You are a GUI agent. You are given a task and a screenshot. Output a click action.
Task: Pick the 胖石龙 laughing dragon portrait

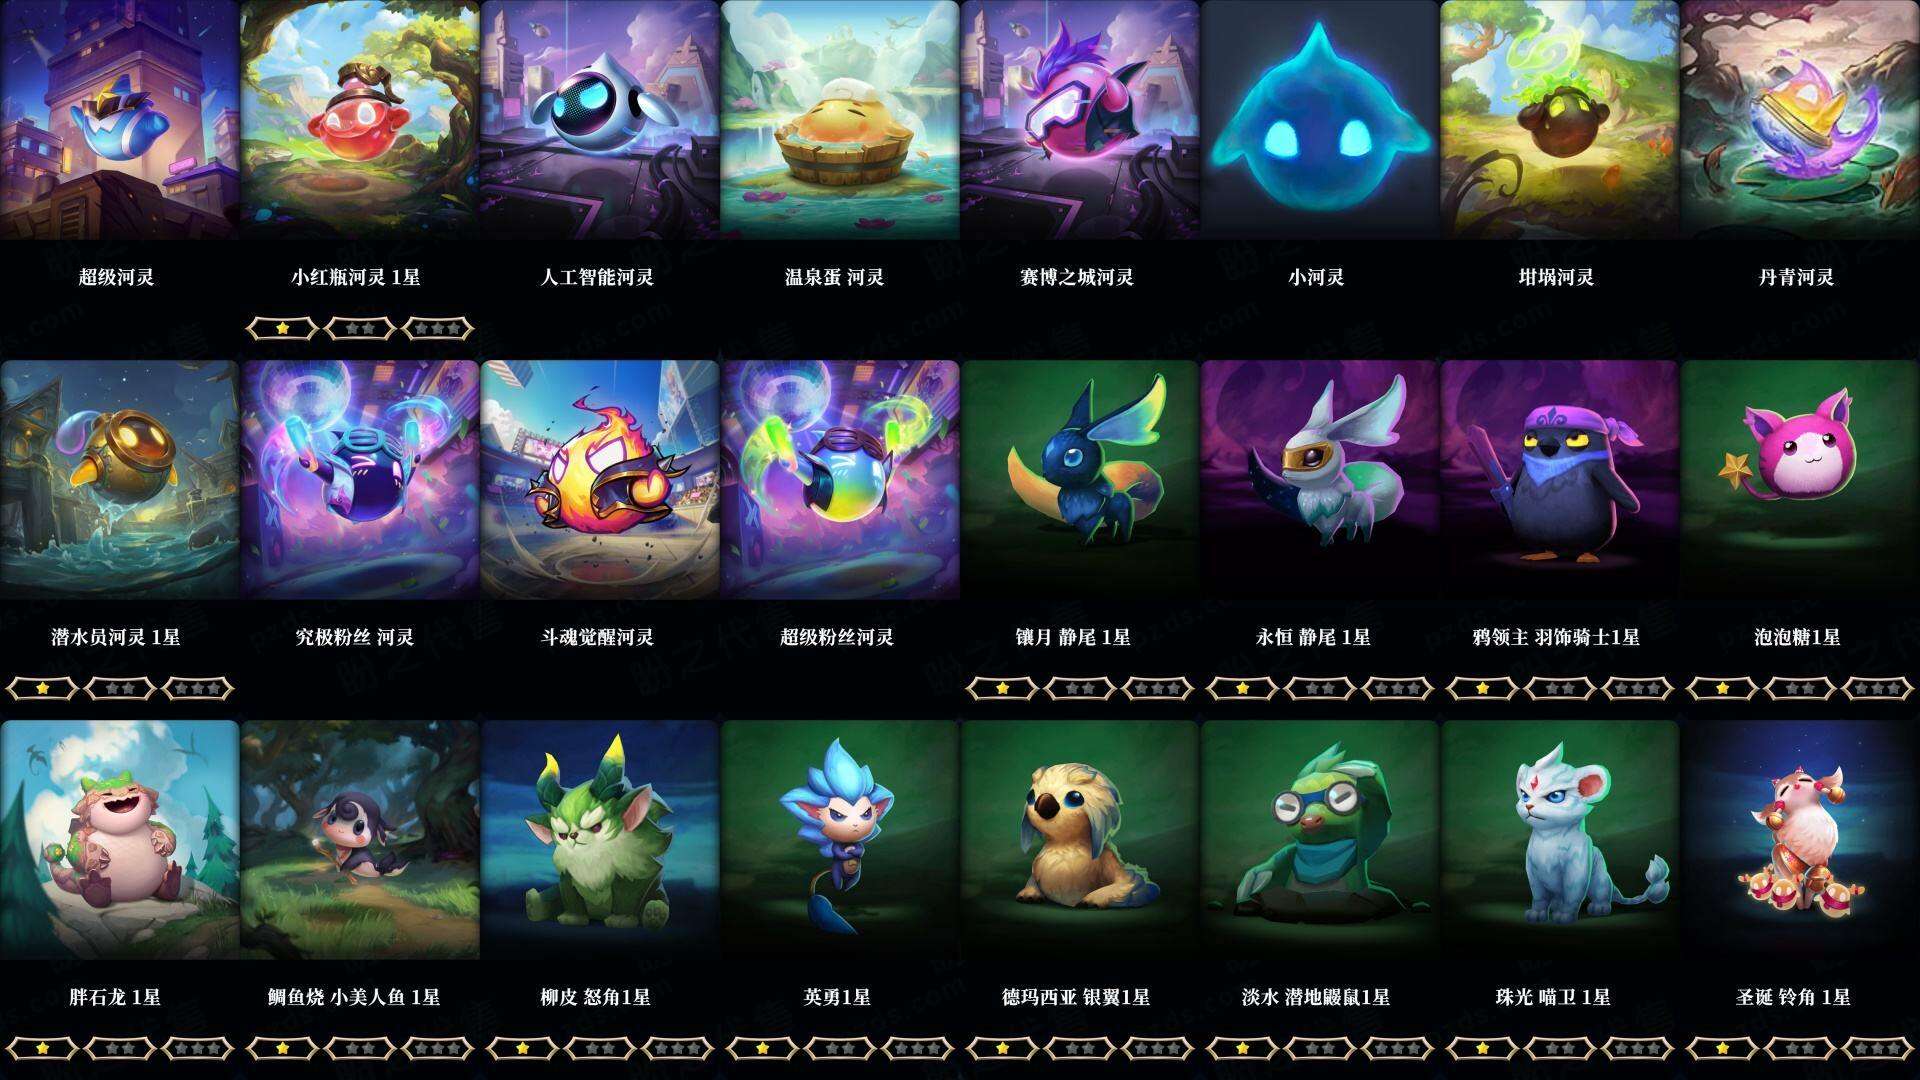click(119, 840)
